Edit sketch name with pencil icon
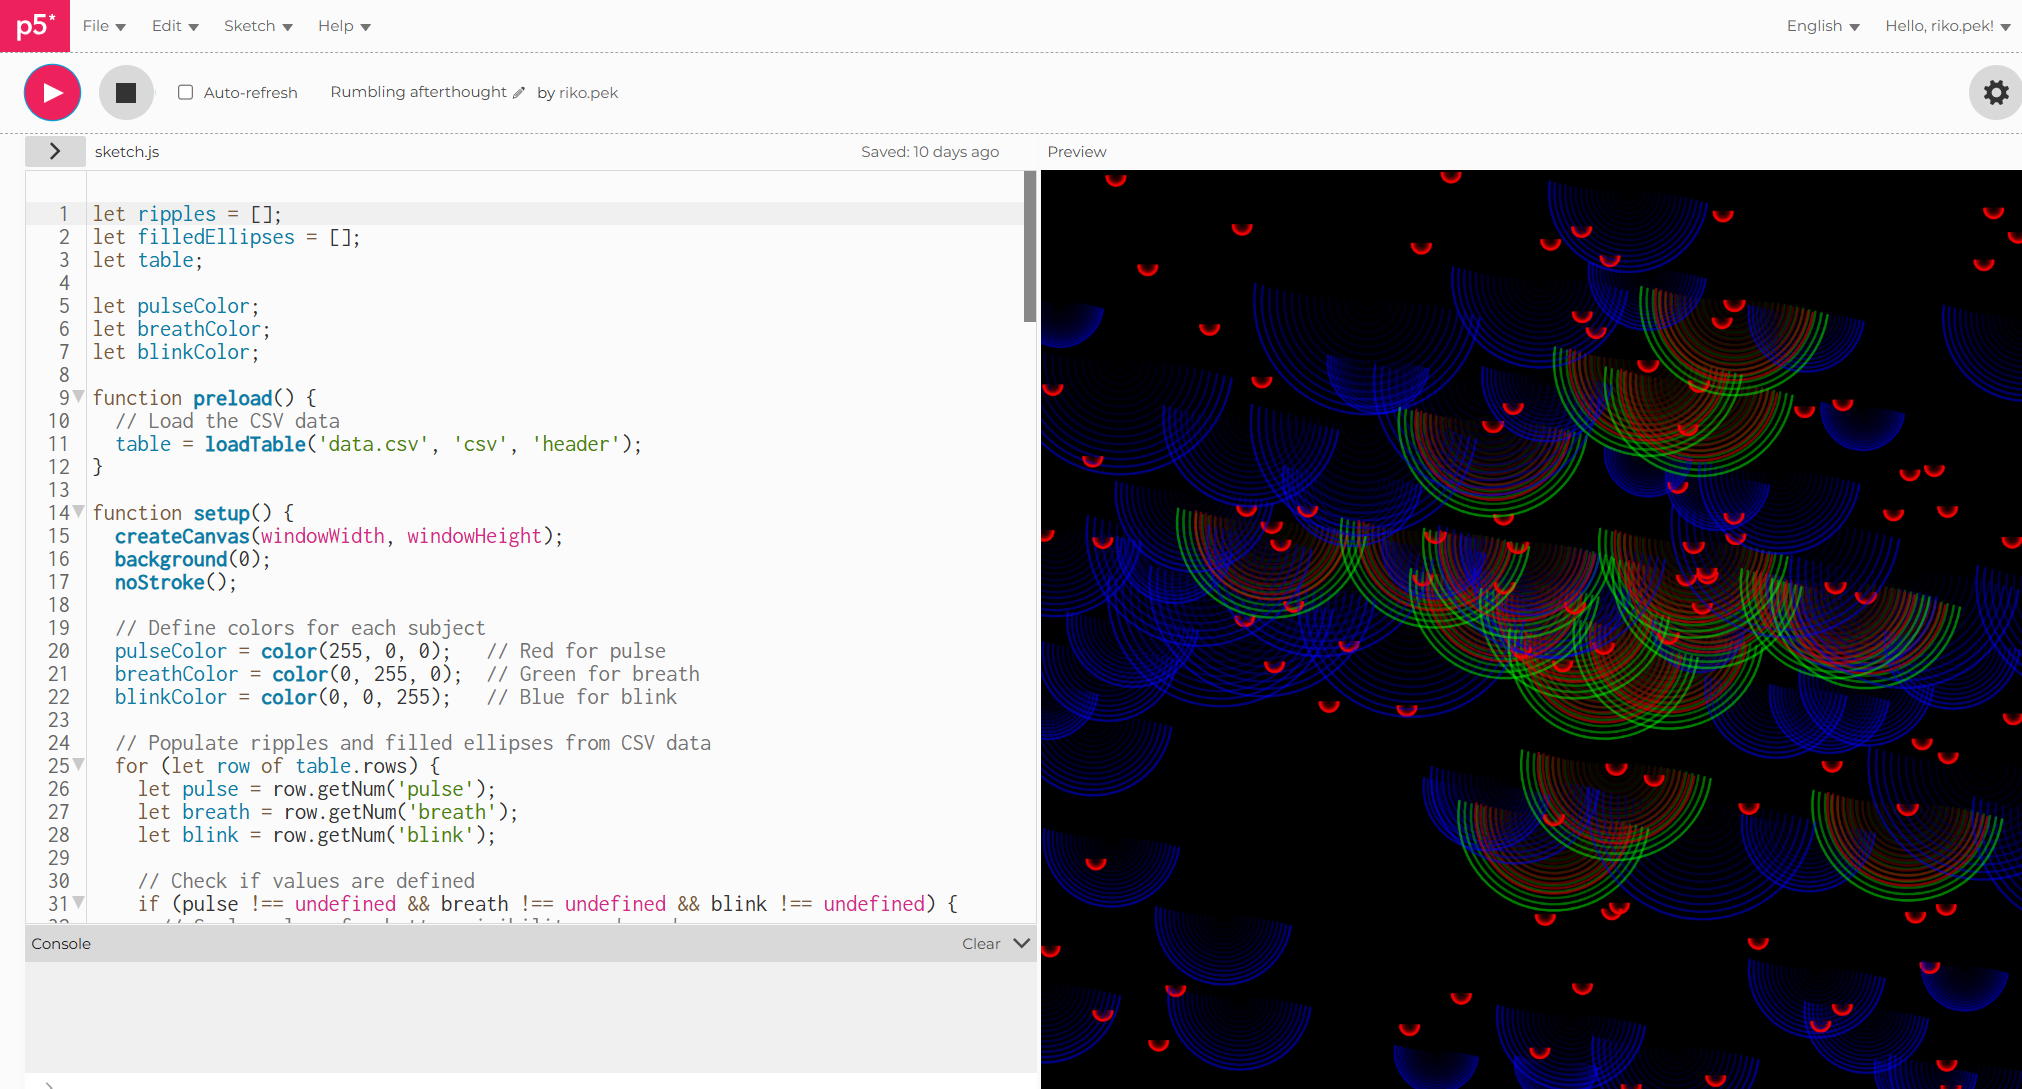This screenshot has width=2022, height=1089. point(519,93)
